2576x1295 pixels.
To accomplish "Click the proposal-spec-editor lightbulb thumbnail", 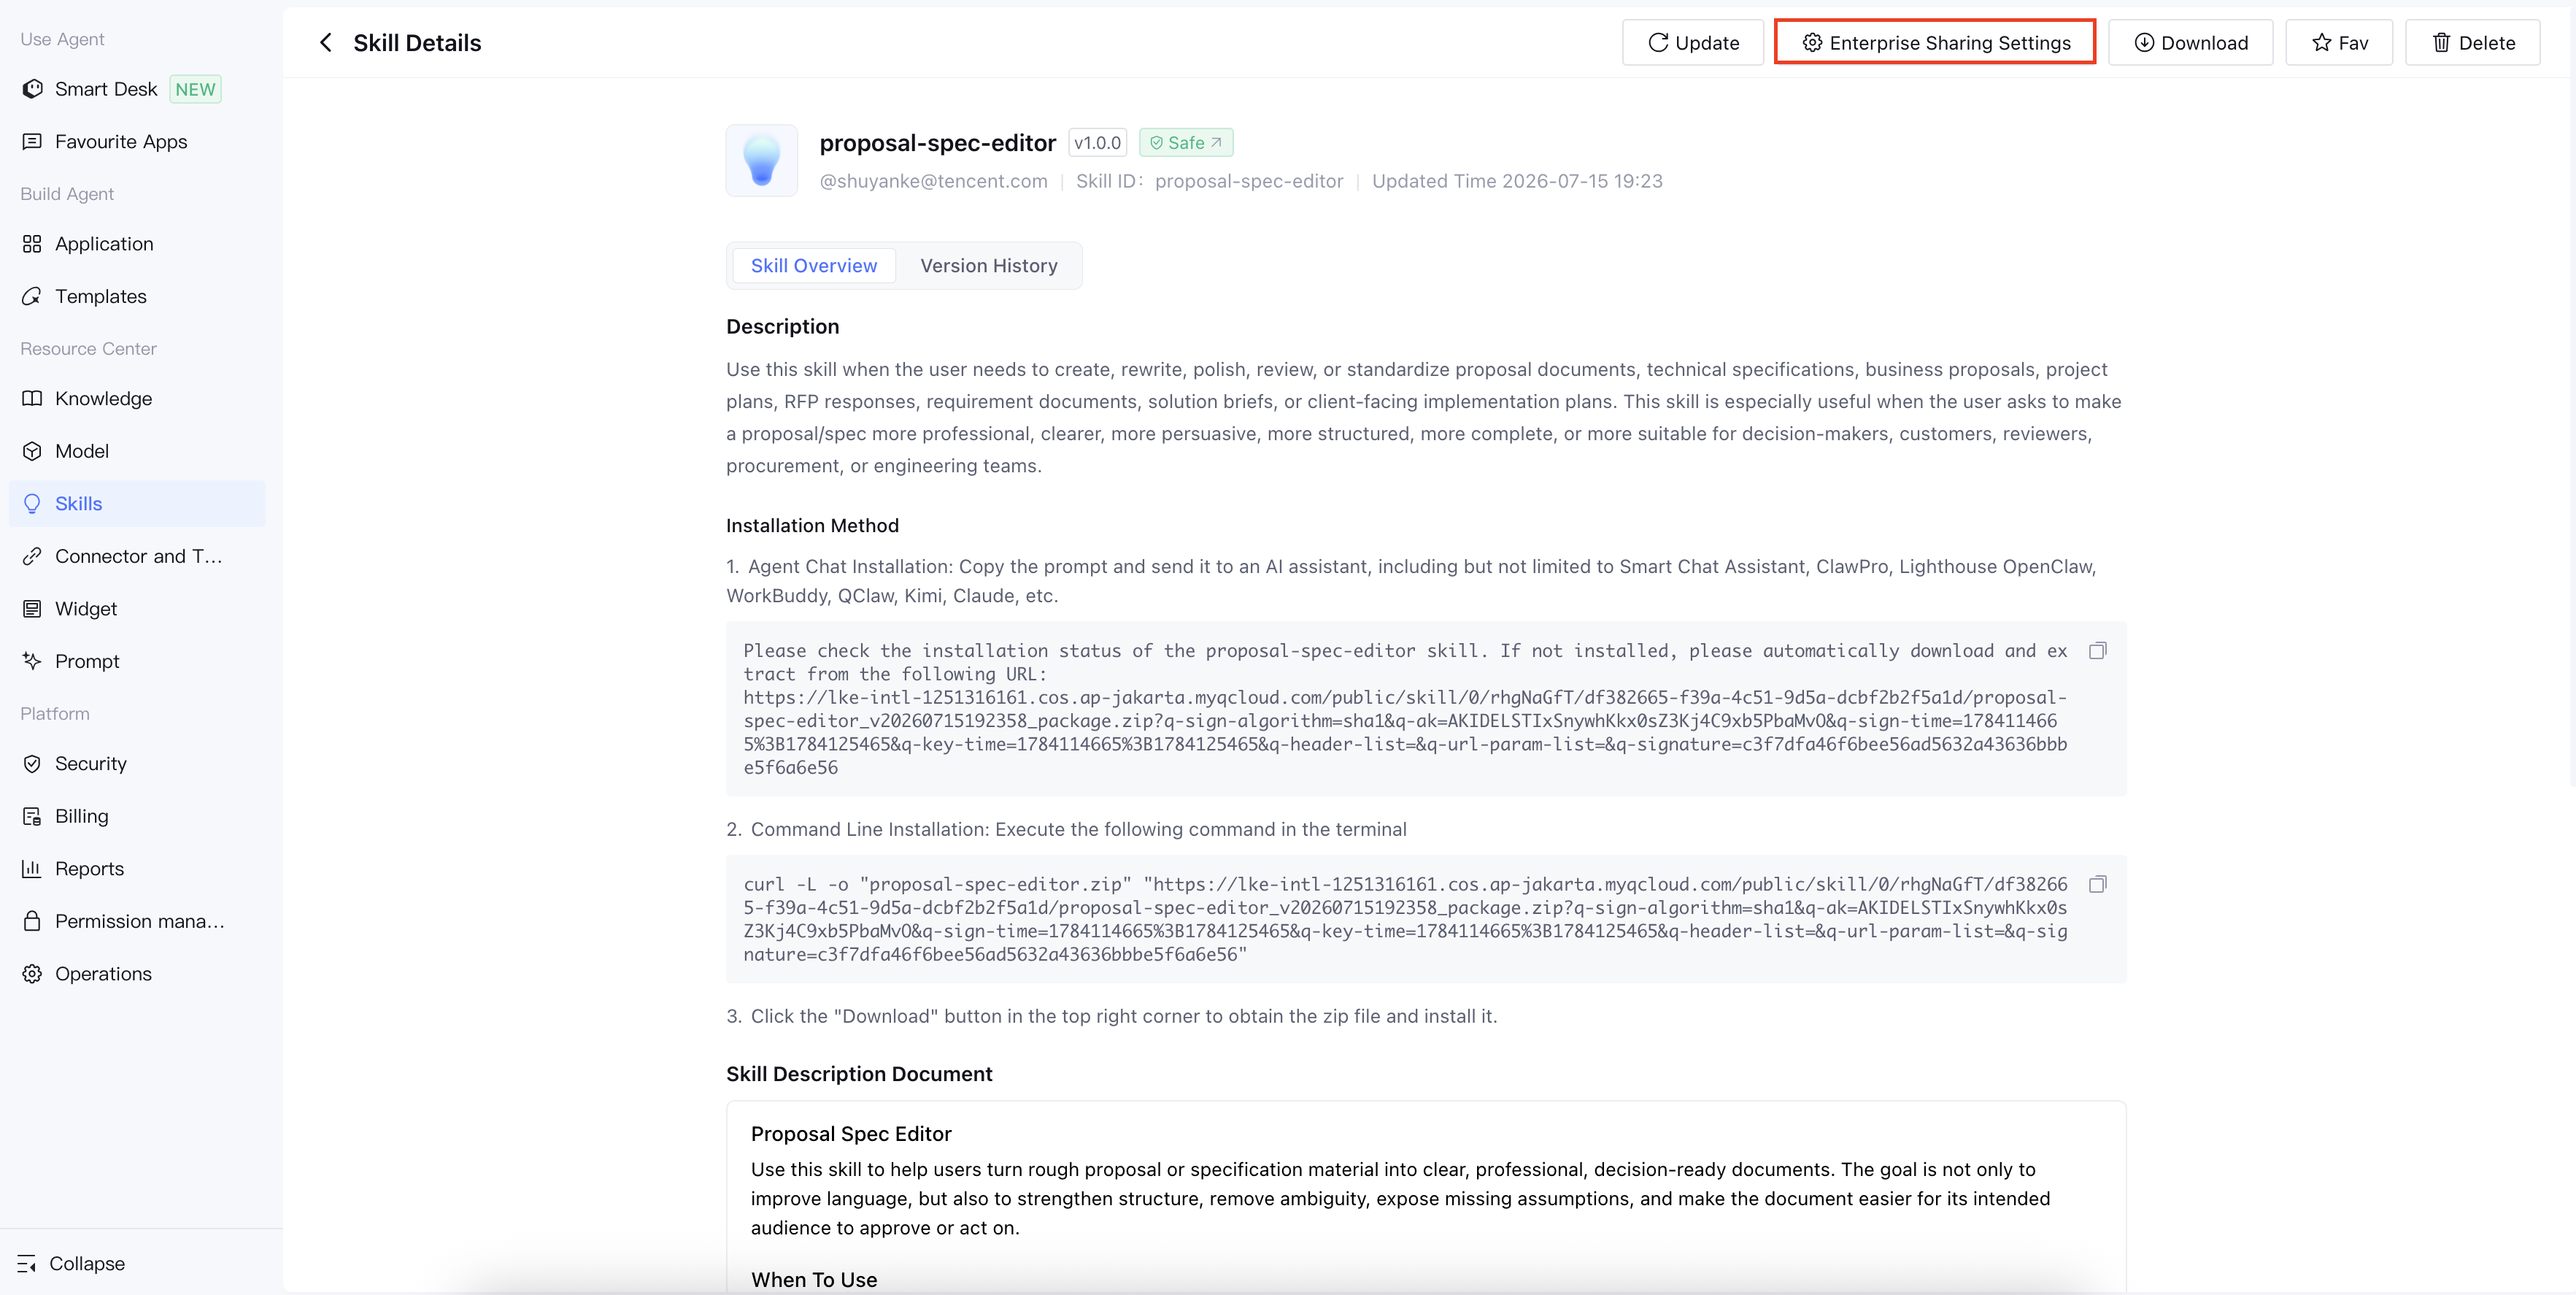I will (x=761, y=160).
